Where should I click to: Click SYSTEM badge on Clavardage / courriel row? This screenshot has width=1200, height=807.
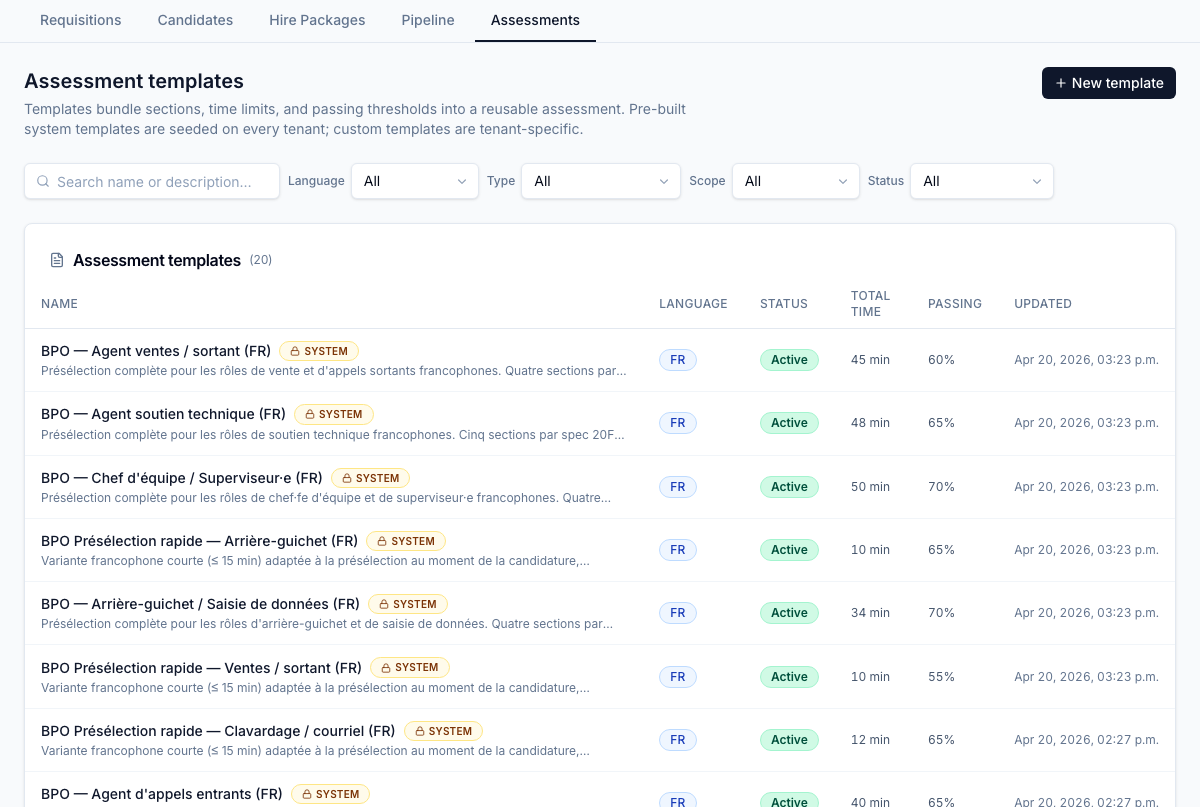(x=443, y=731)
